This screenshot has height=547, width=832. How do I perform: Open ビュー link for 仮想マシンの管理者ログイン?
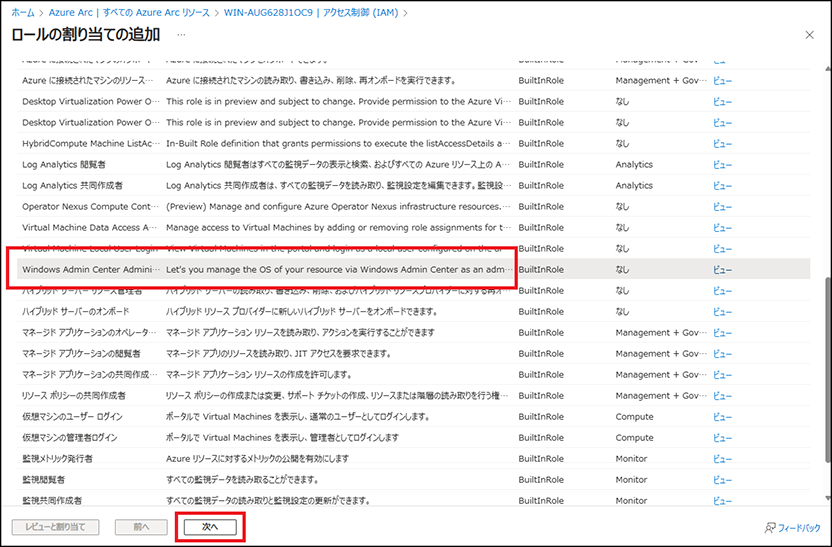722,438
